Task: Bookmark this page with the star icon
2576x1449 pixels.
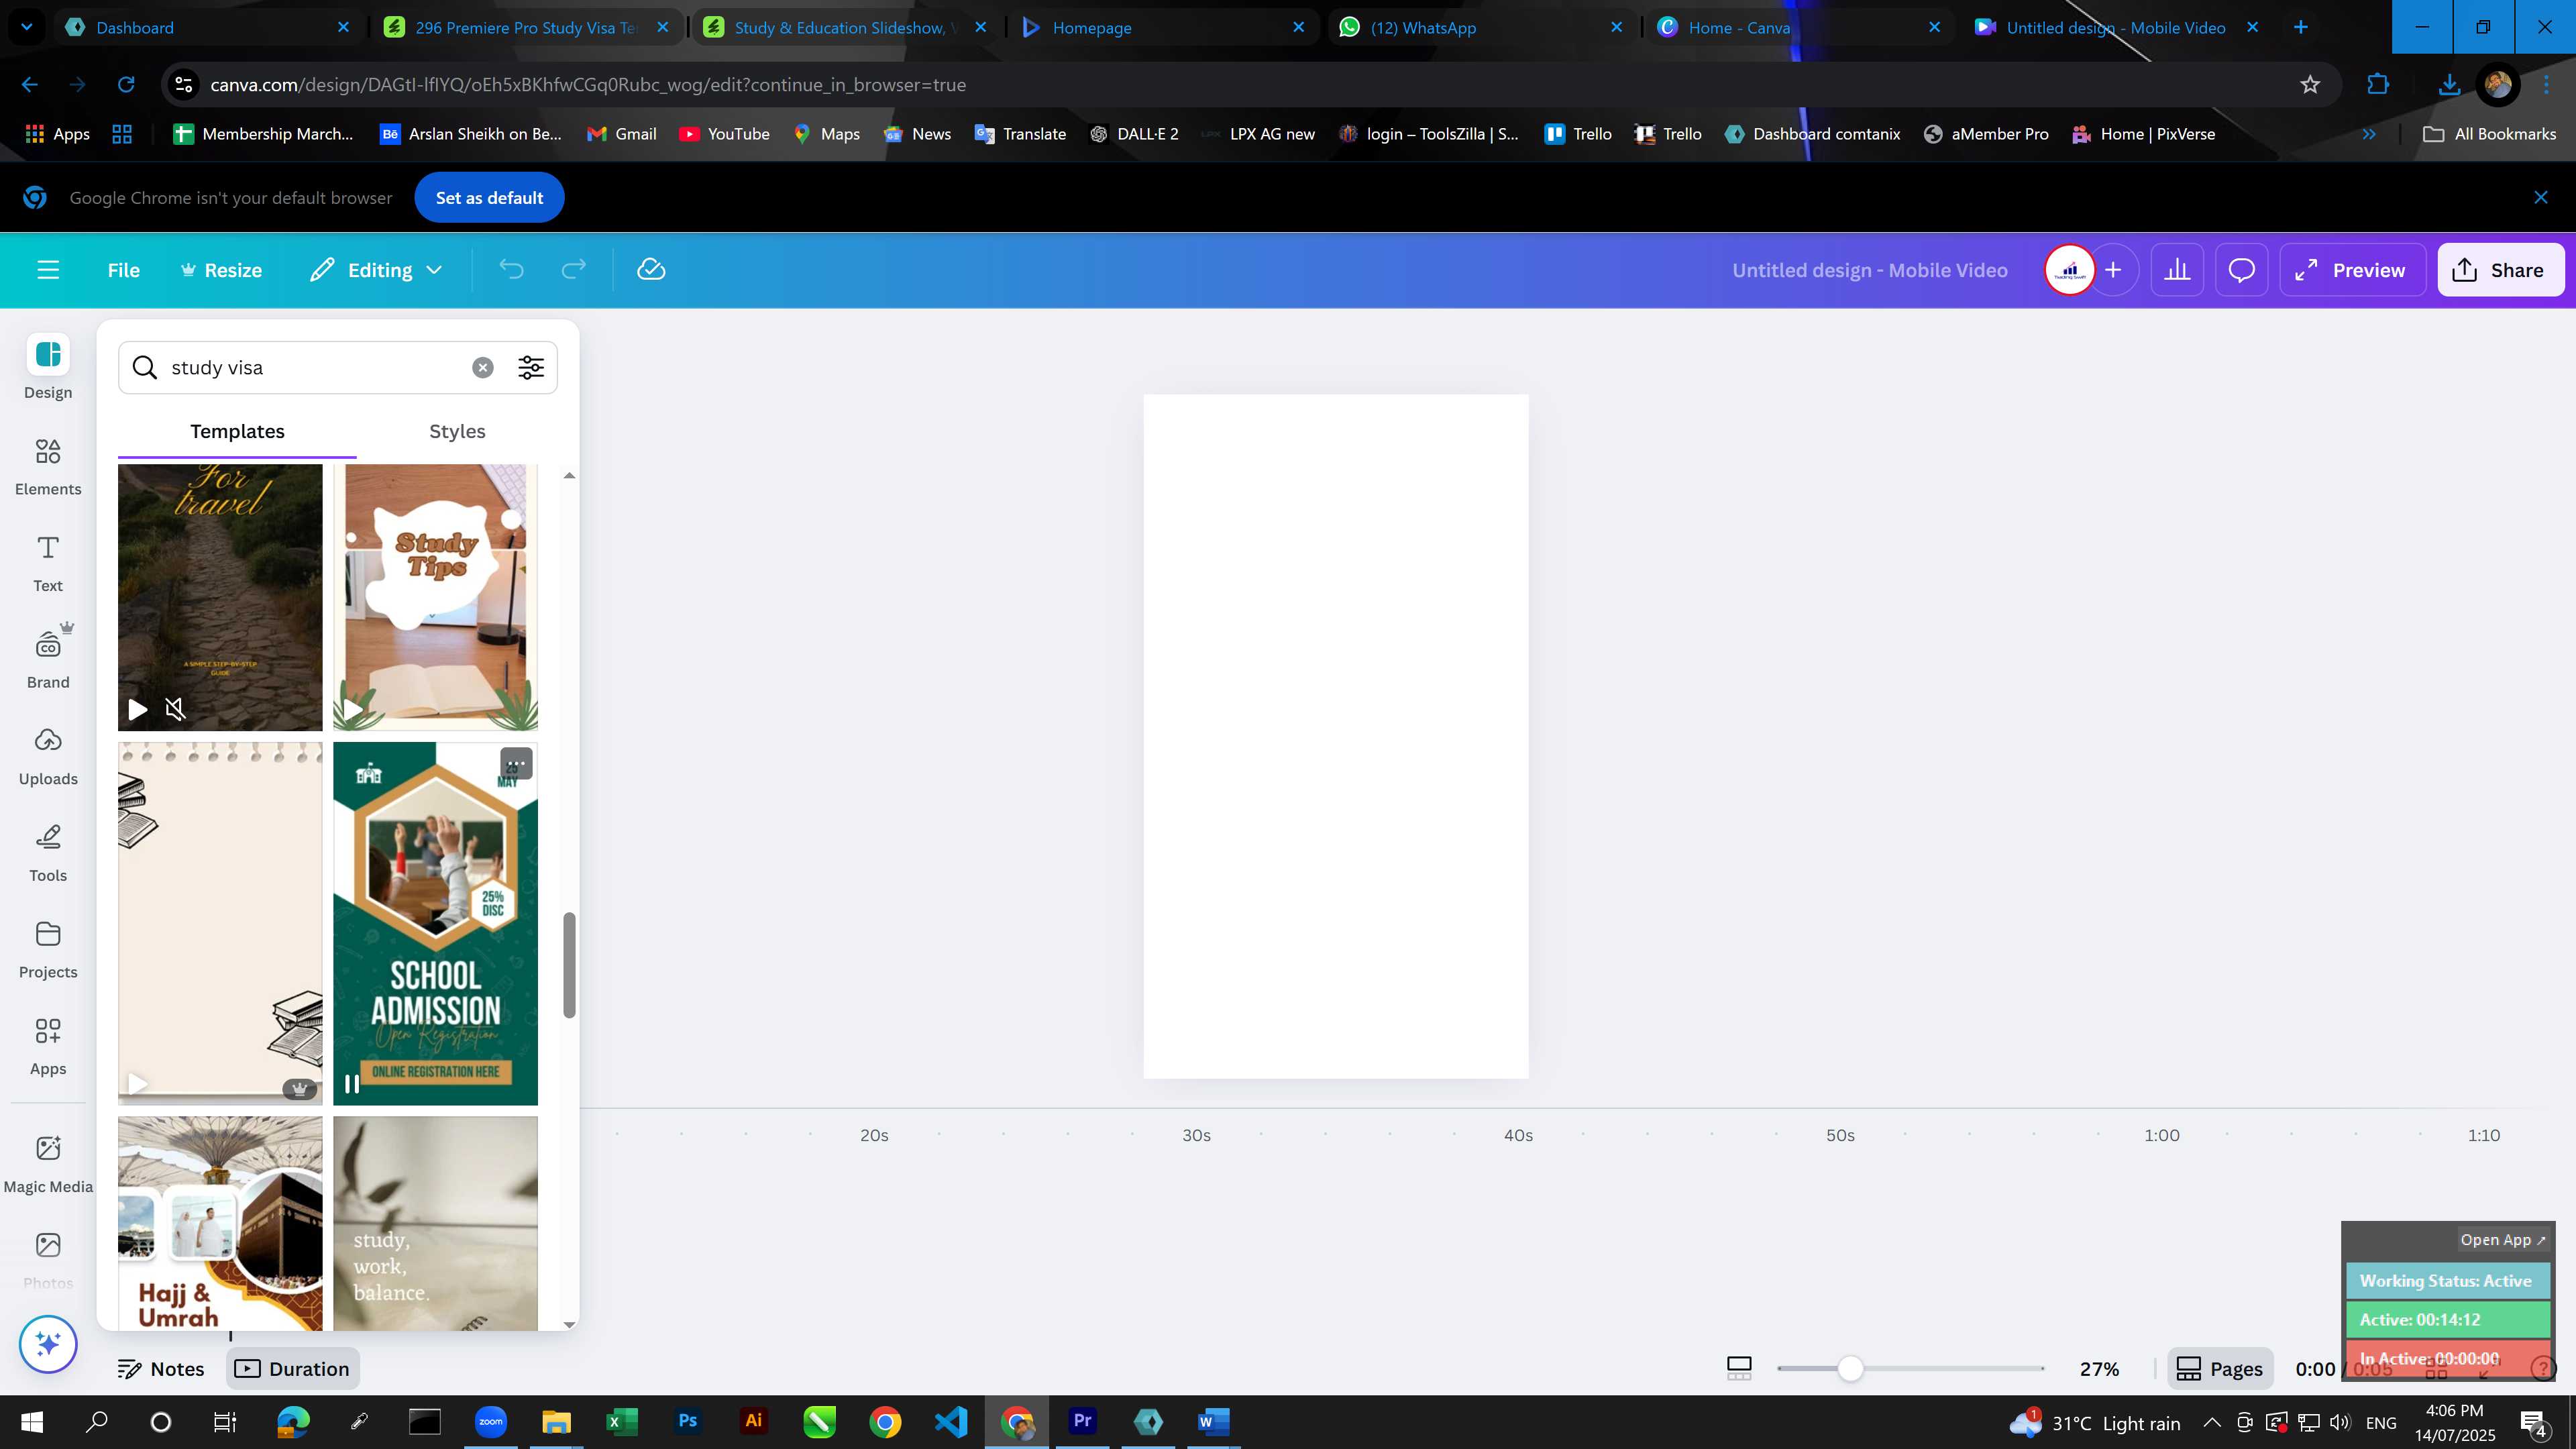Action: [2310, 85]
